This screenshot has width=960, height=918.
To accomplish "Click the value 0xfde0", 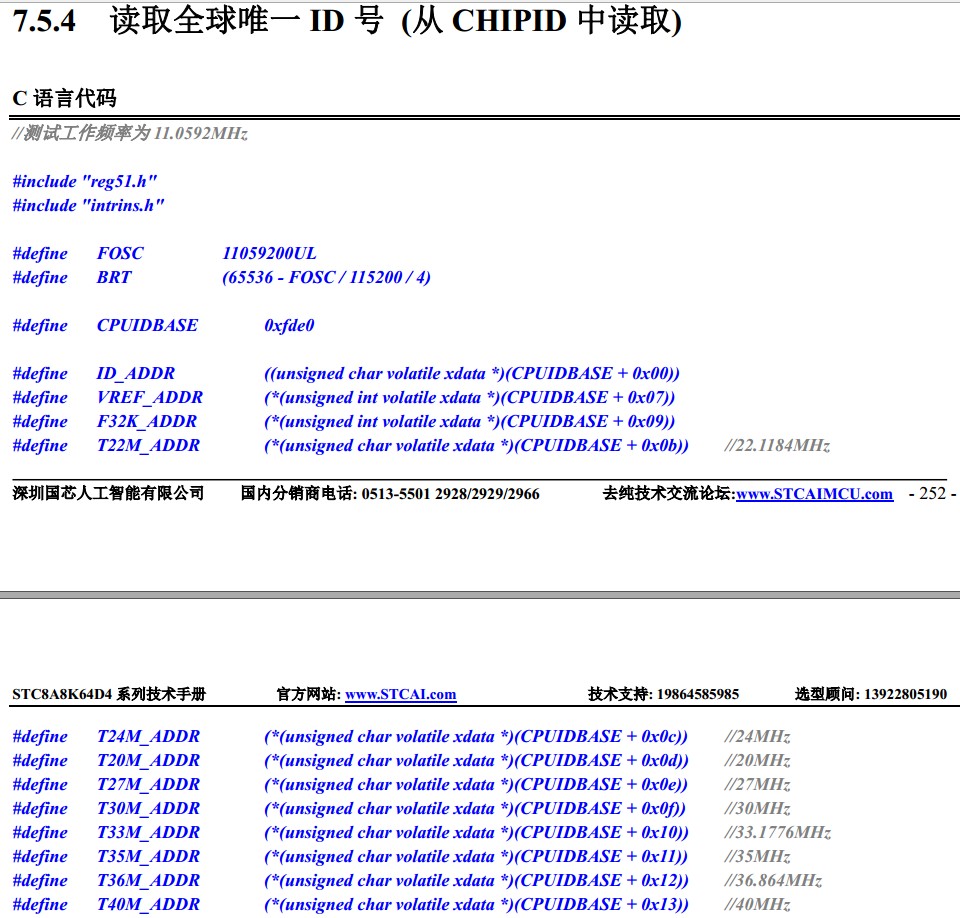I will 289,325.
